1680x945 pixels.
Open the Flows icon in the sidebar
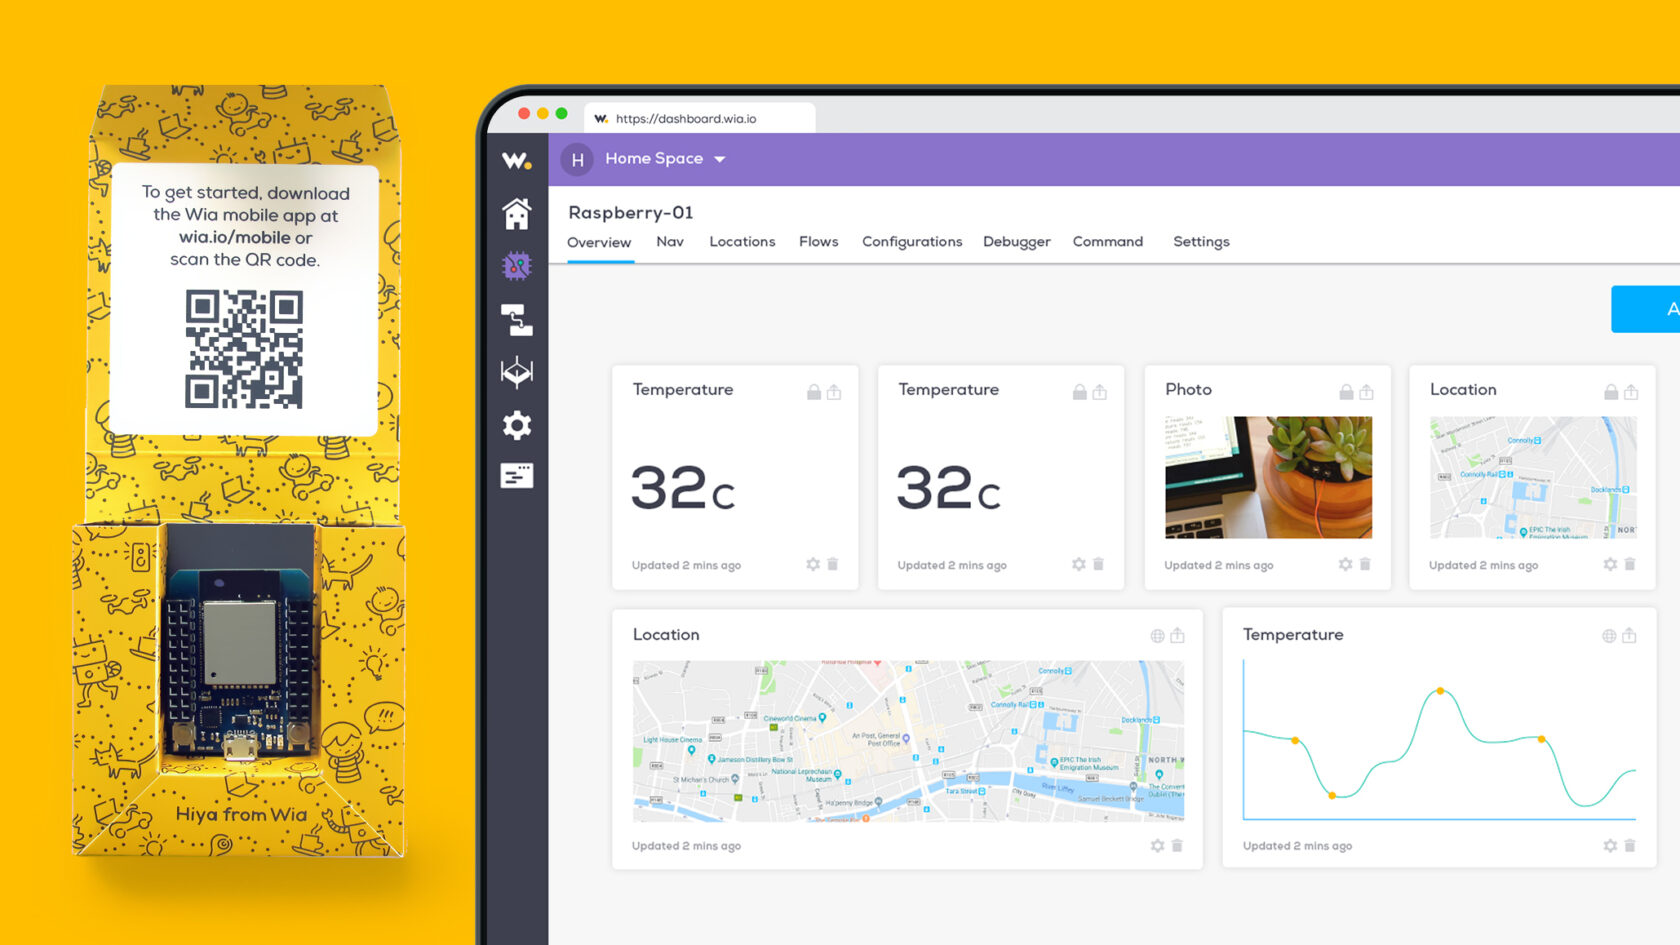point(517,319)
